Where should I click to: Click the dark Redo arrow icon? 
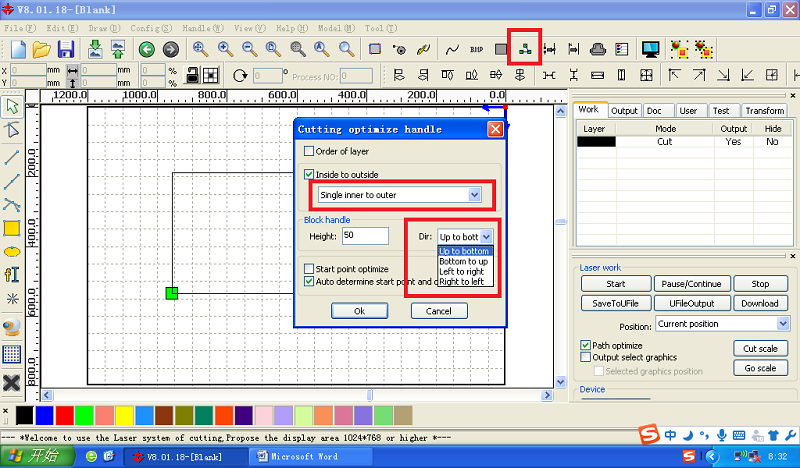(x=171, y=50)
